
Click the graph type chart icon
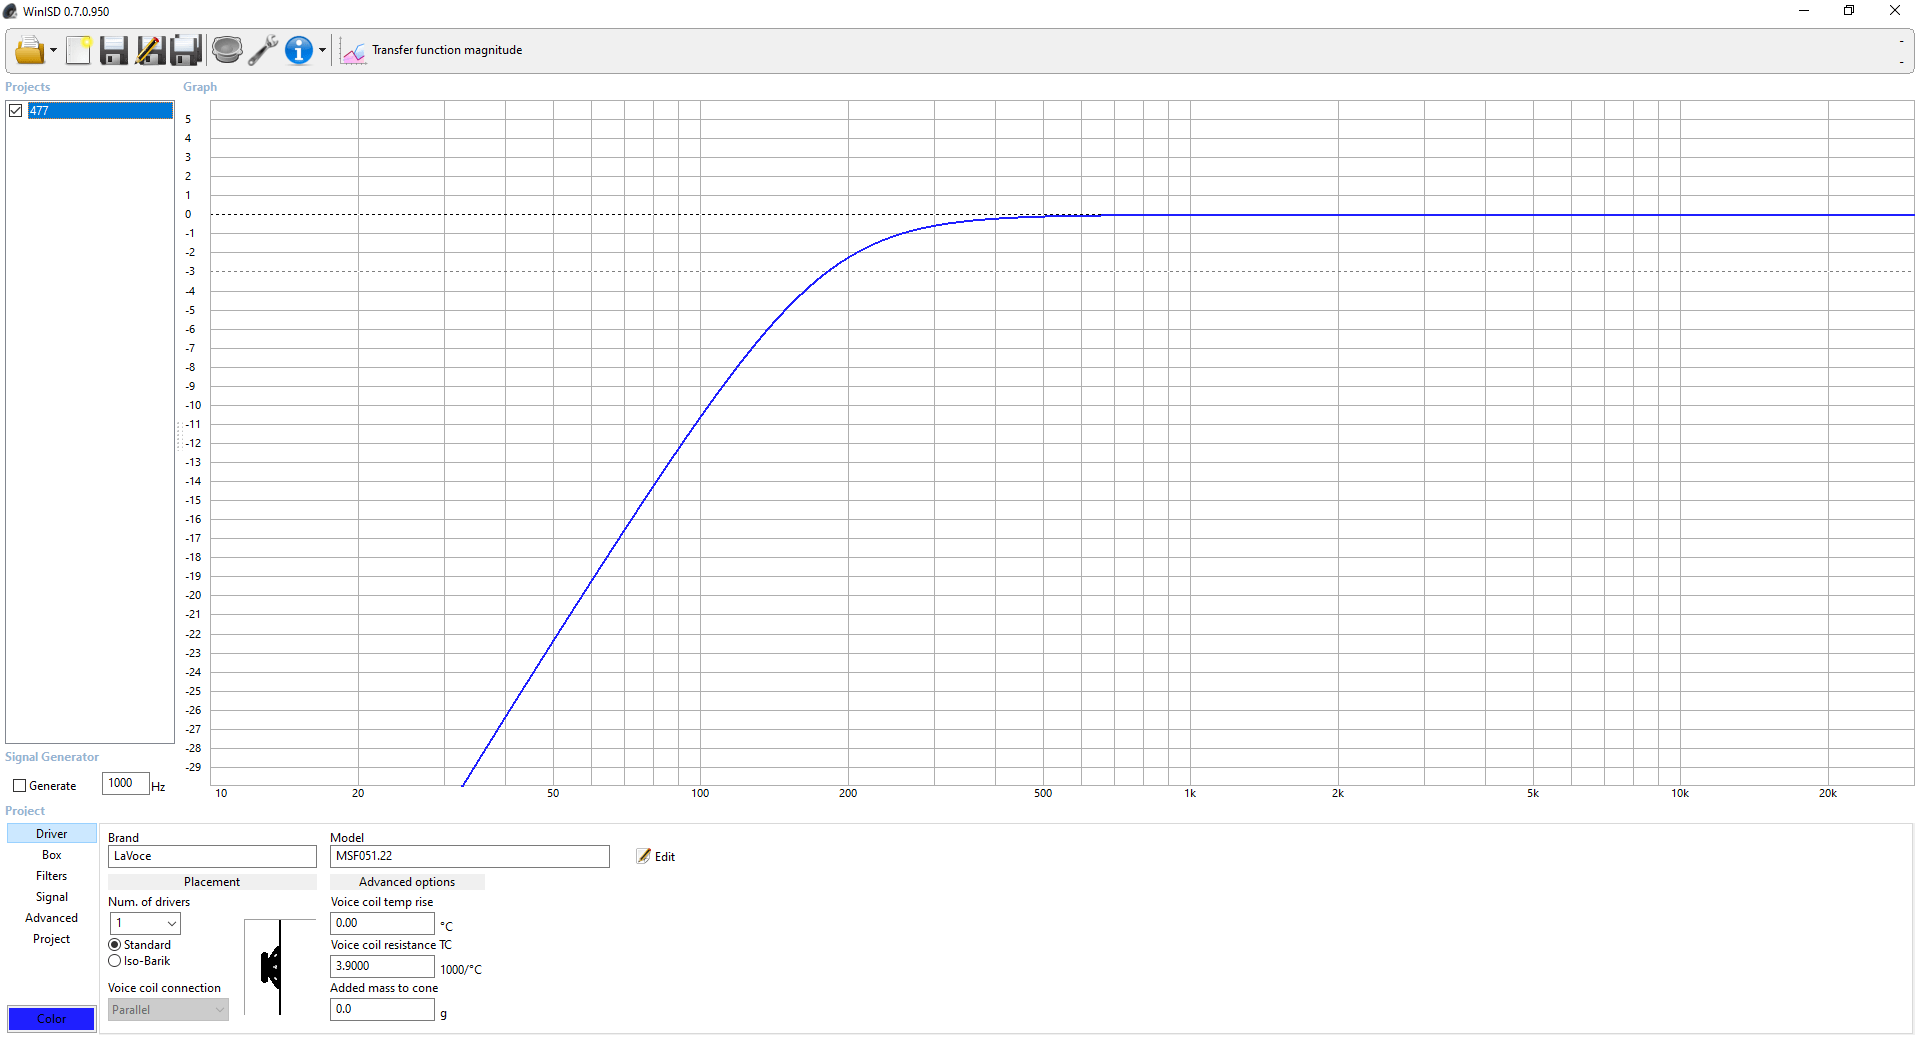tap(353, 51)
